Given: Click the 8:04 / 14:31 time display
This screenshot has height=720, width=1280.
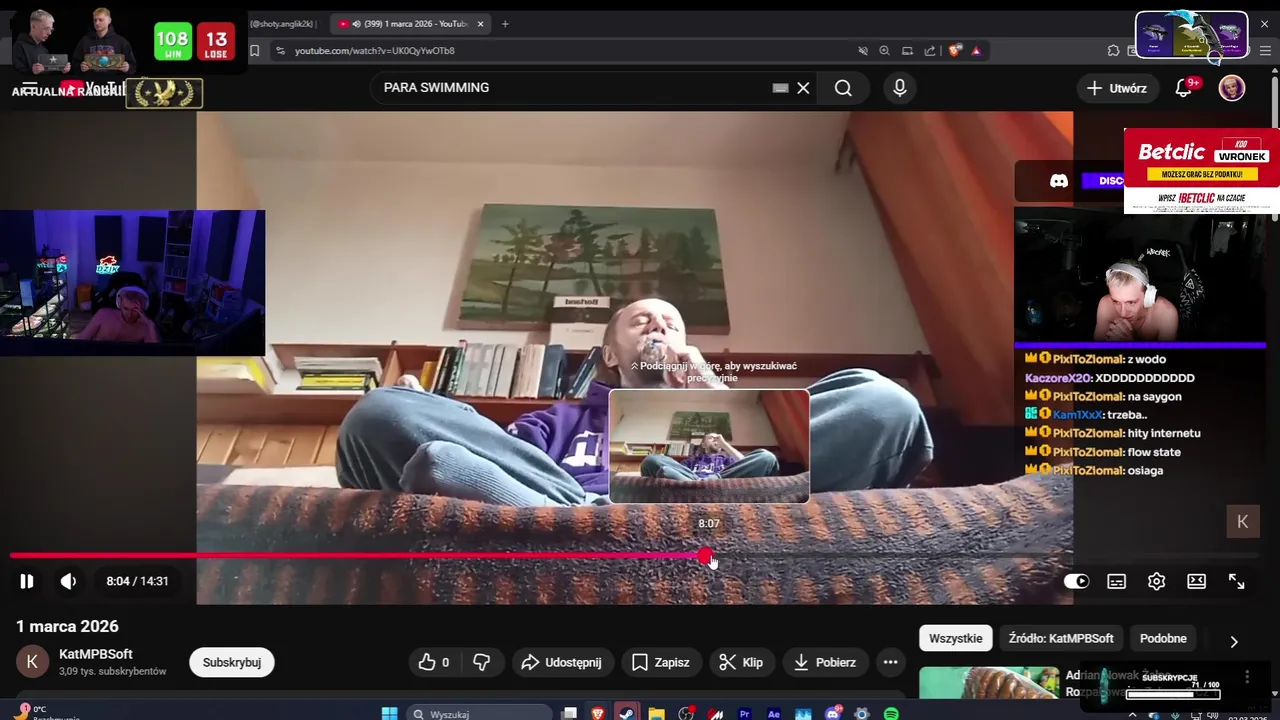Looking at the screenshot, I should coord(137,581).
